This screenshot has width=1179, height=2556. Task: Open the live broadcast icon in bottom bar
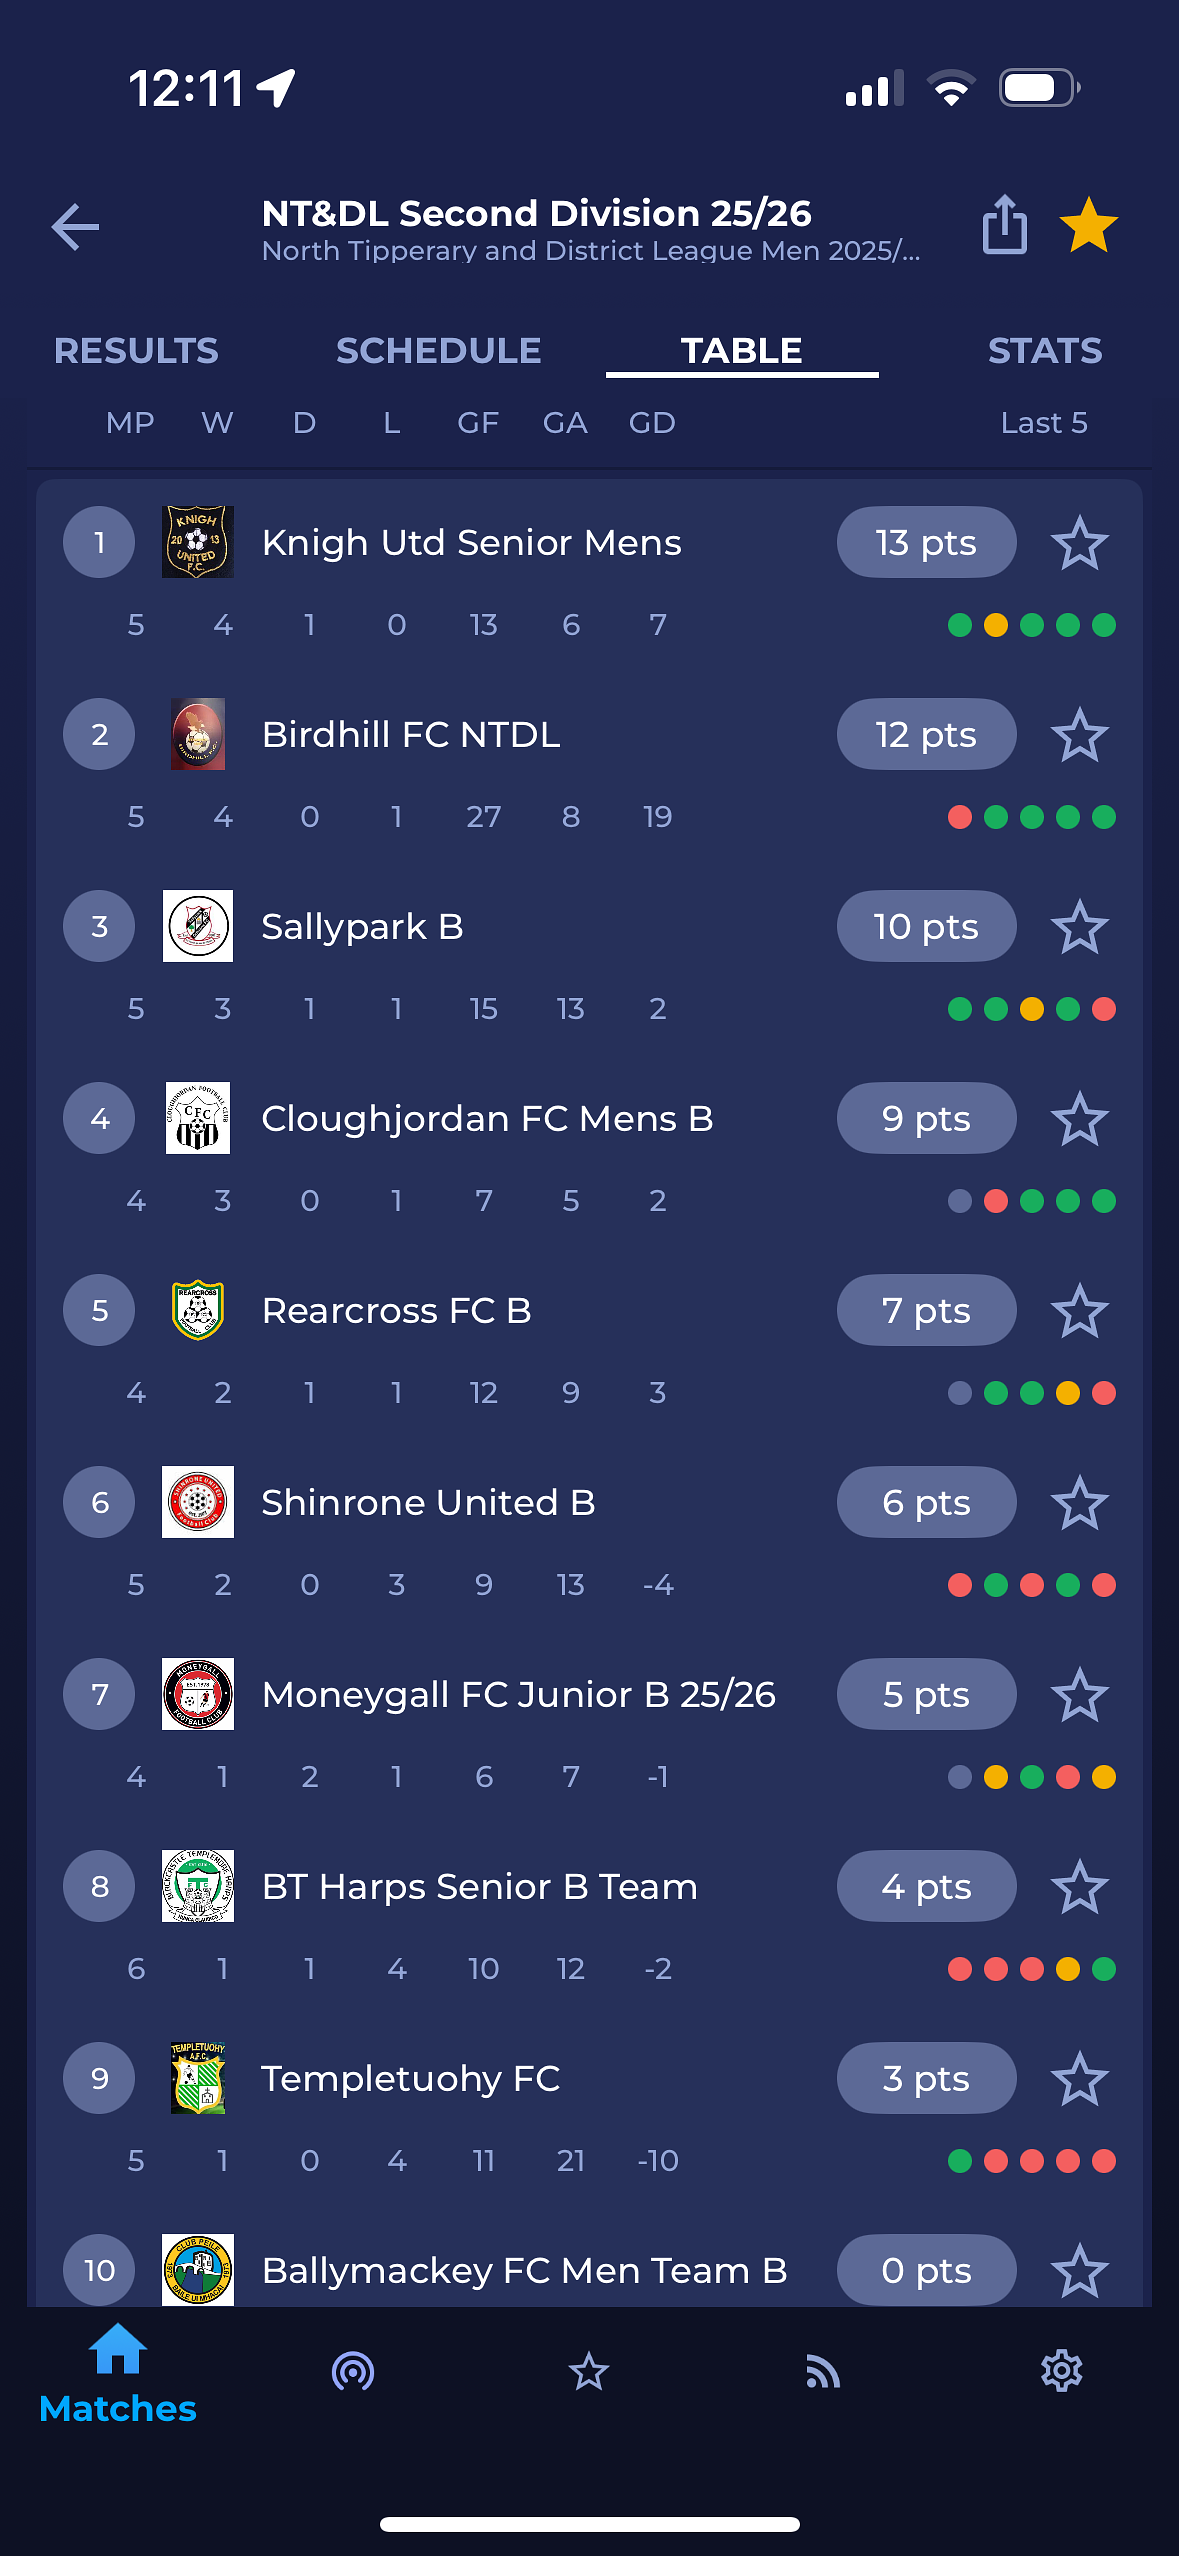pos(353,2371)
